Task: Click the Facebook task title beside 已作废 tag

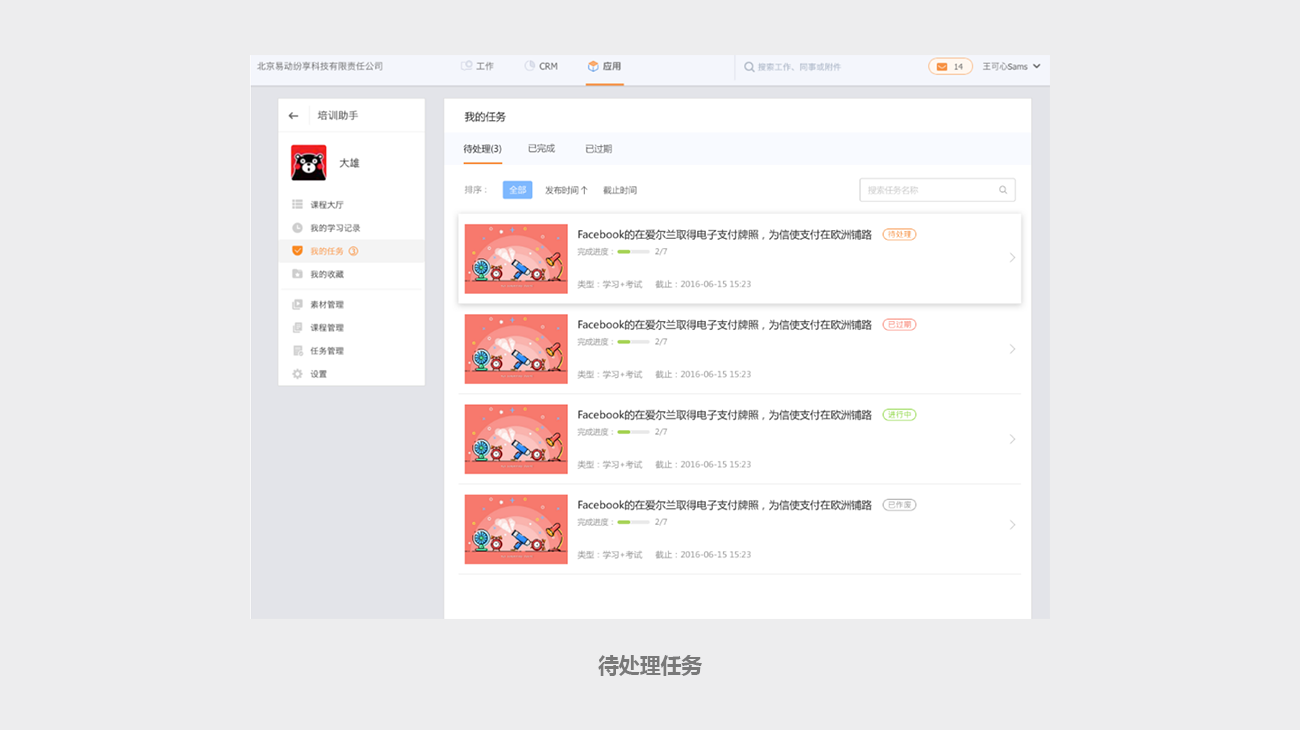Action: coord(725,505)
